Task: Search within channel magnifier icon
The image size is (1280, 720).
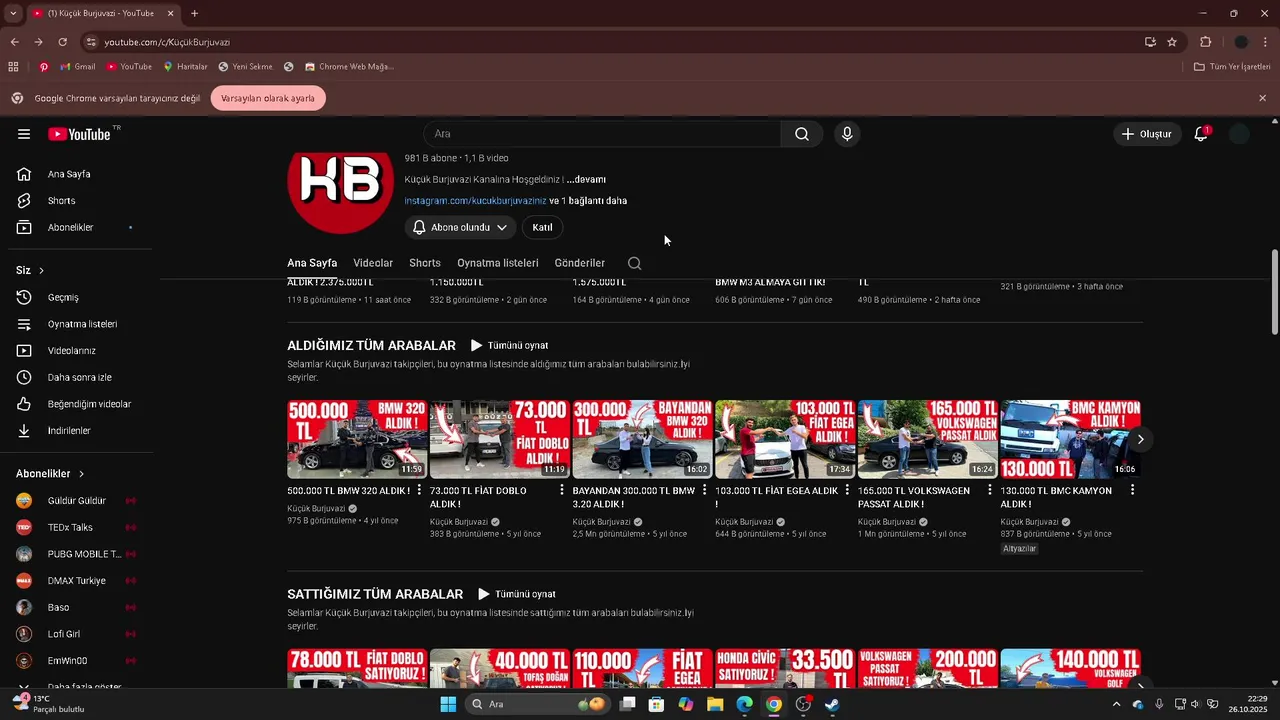Action: click(634, 263)
